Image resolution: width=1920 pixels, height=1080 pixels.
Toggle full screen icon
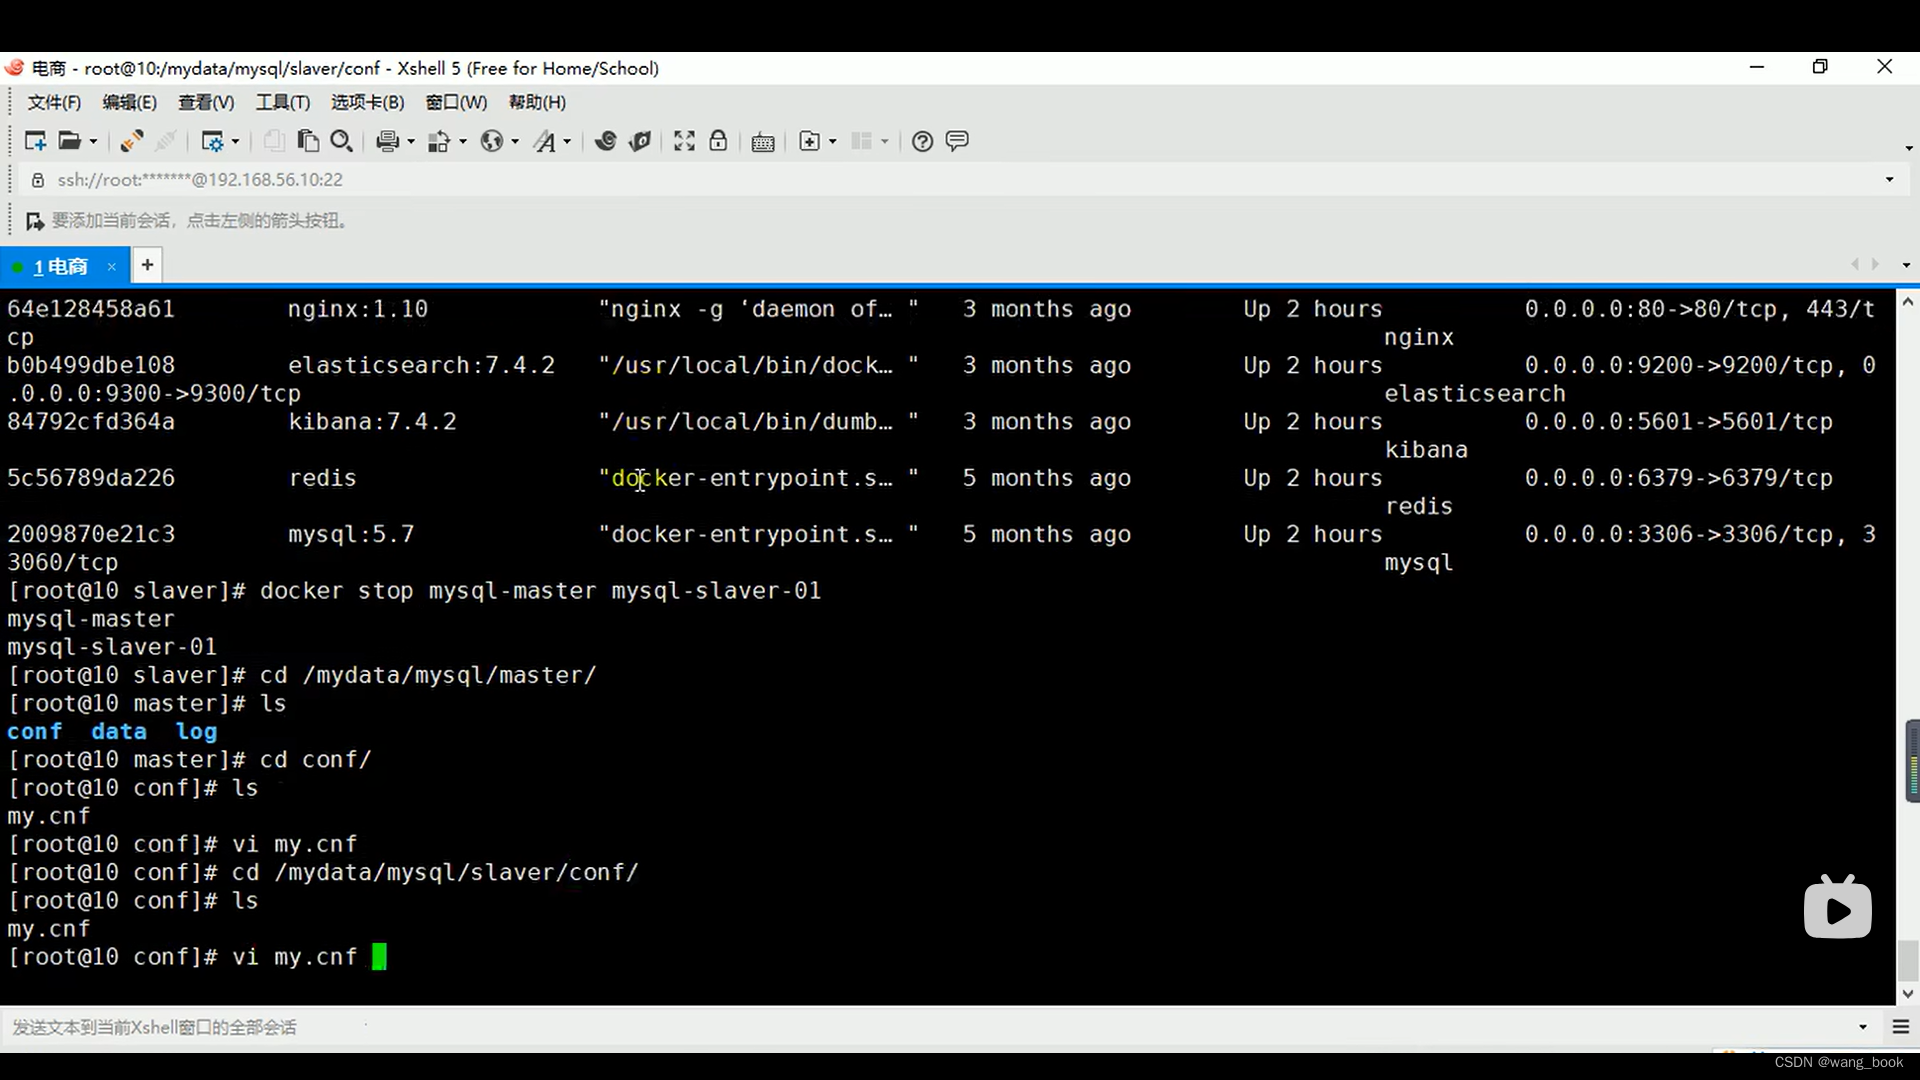coord(684,141)
